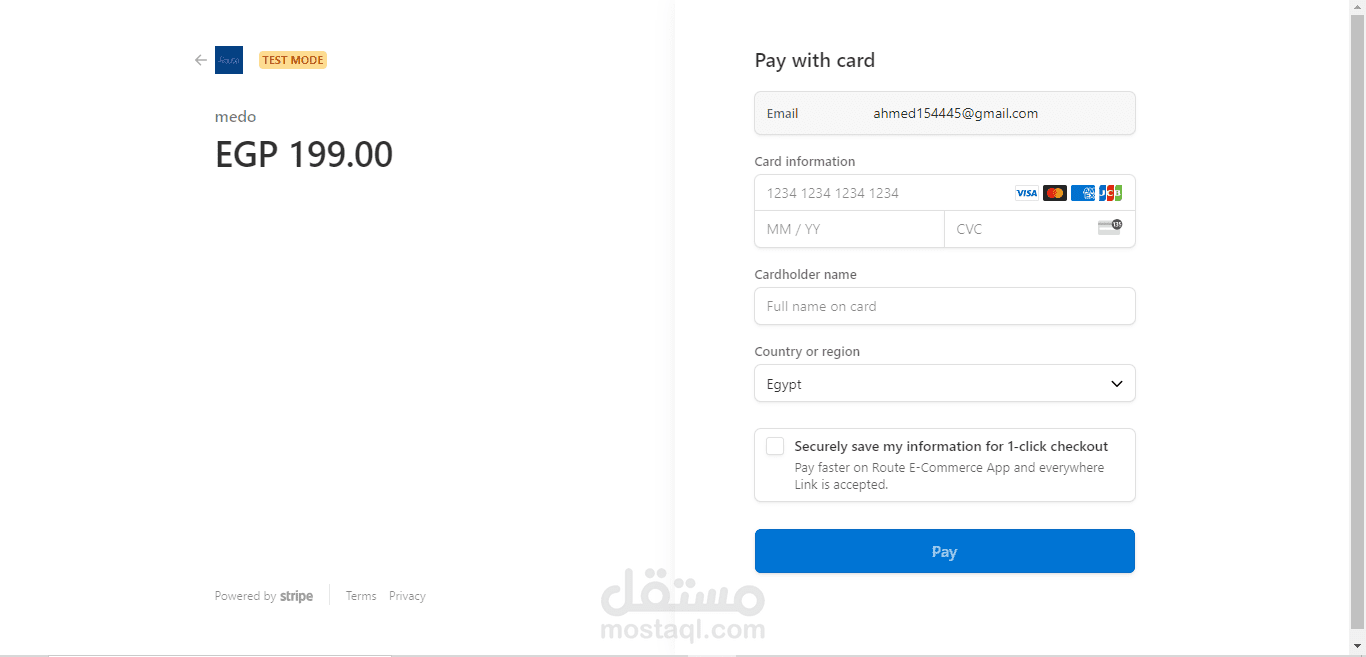Click the JCB card icon
Screen dimensions: 1366x657
1110,193
